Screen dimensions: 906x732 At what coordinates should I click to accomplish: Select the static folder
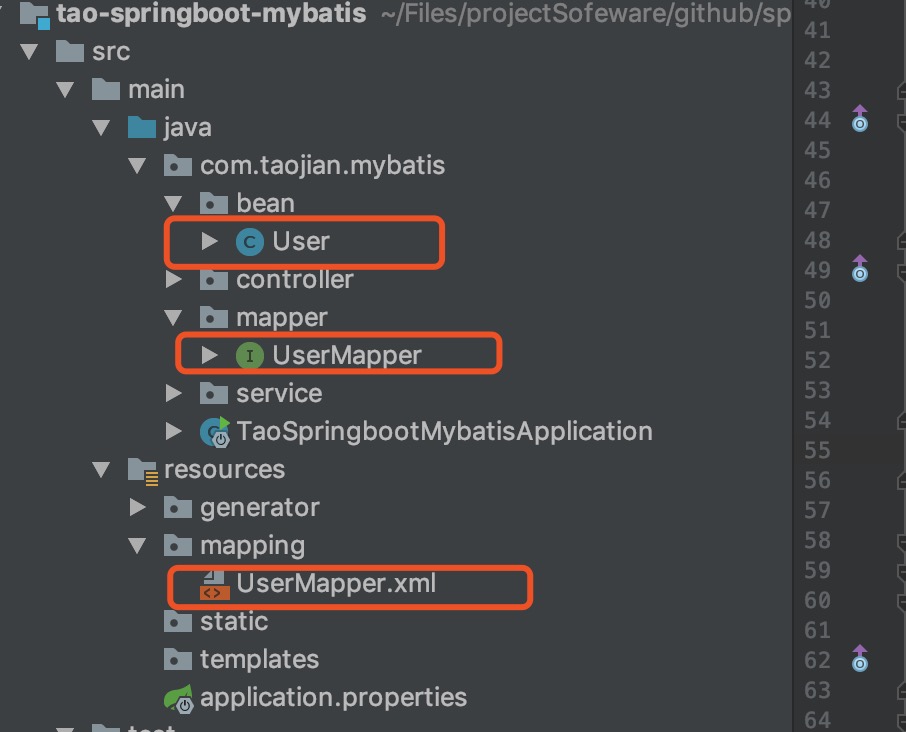click(x=233, y=622)
